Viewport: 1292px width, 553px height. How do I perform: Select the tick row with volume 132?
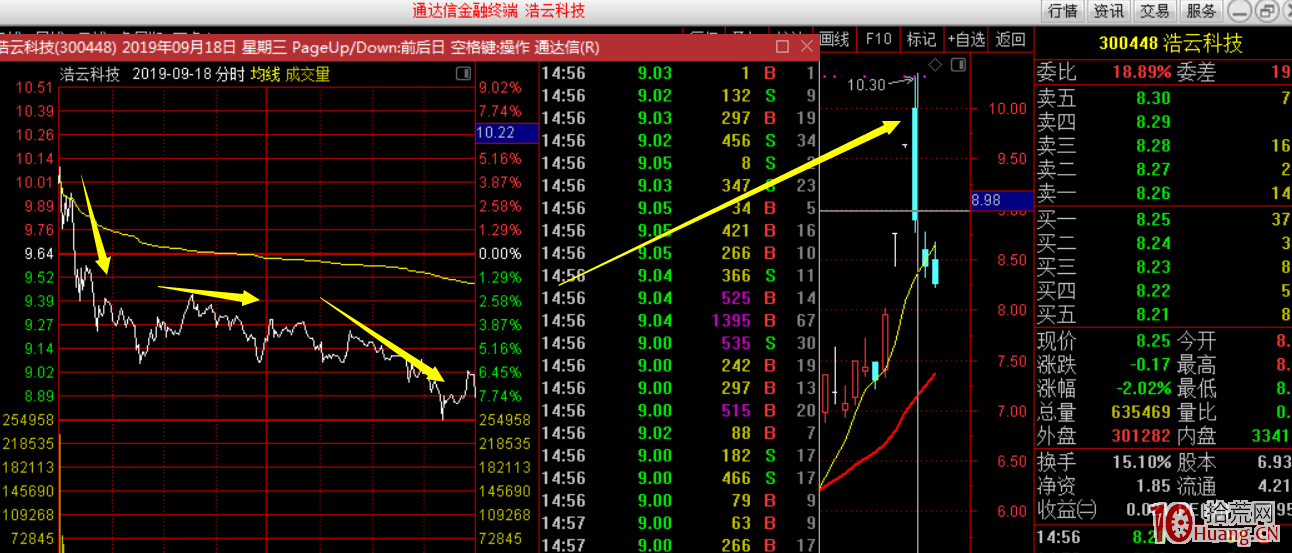[x=679, y=96]
